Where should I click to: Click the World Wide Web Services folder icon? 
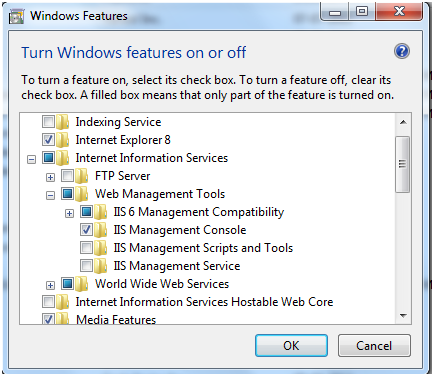pyautogui.click(x=81, y=284)
